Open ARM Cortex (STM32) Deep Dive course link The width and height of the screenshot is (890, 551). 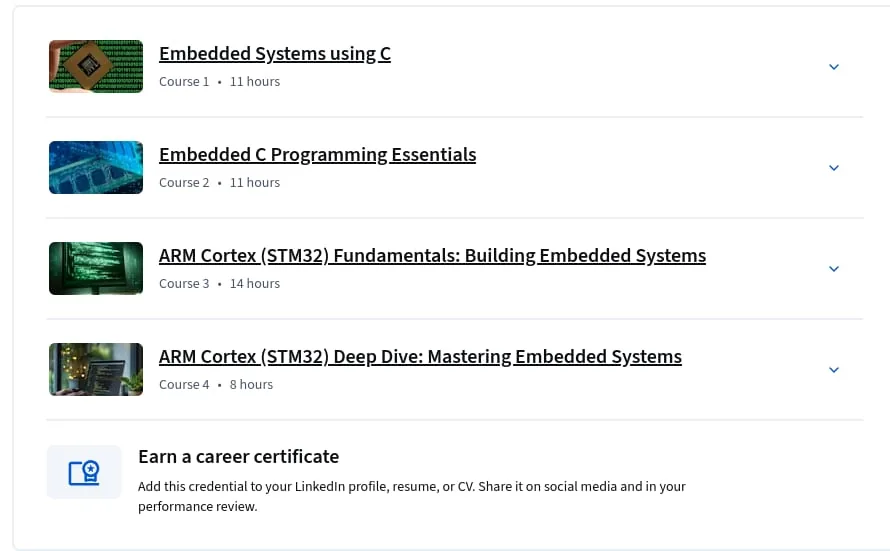click(420, 356)
